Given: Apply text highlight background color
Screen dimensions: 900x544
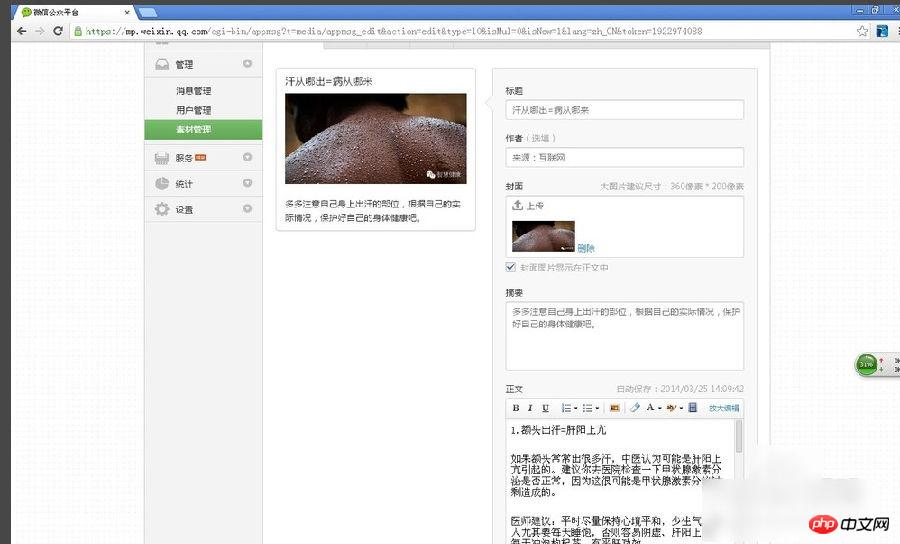Looking at the screenshot, I should click(x=670, y=408).
